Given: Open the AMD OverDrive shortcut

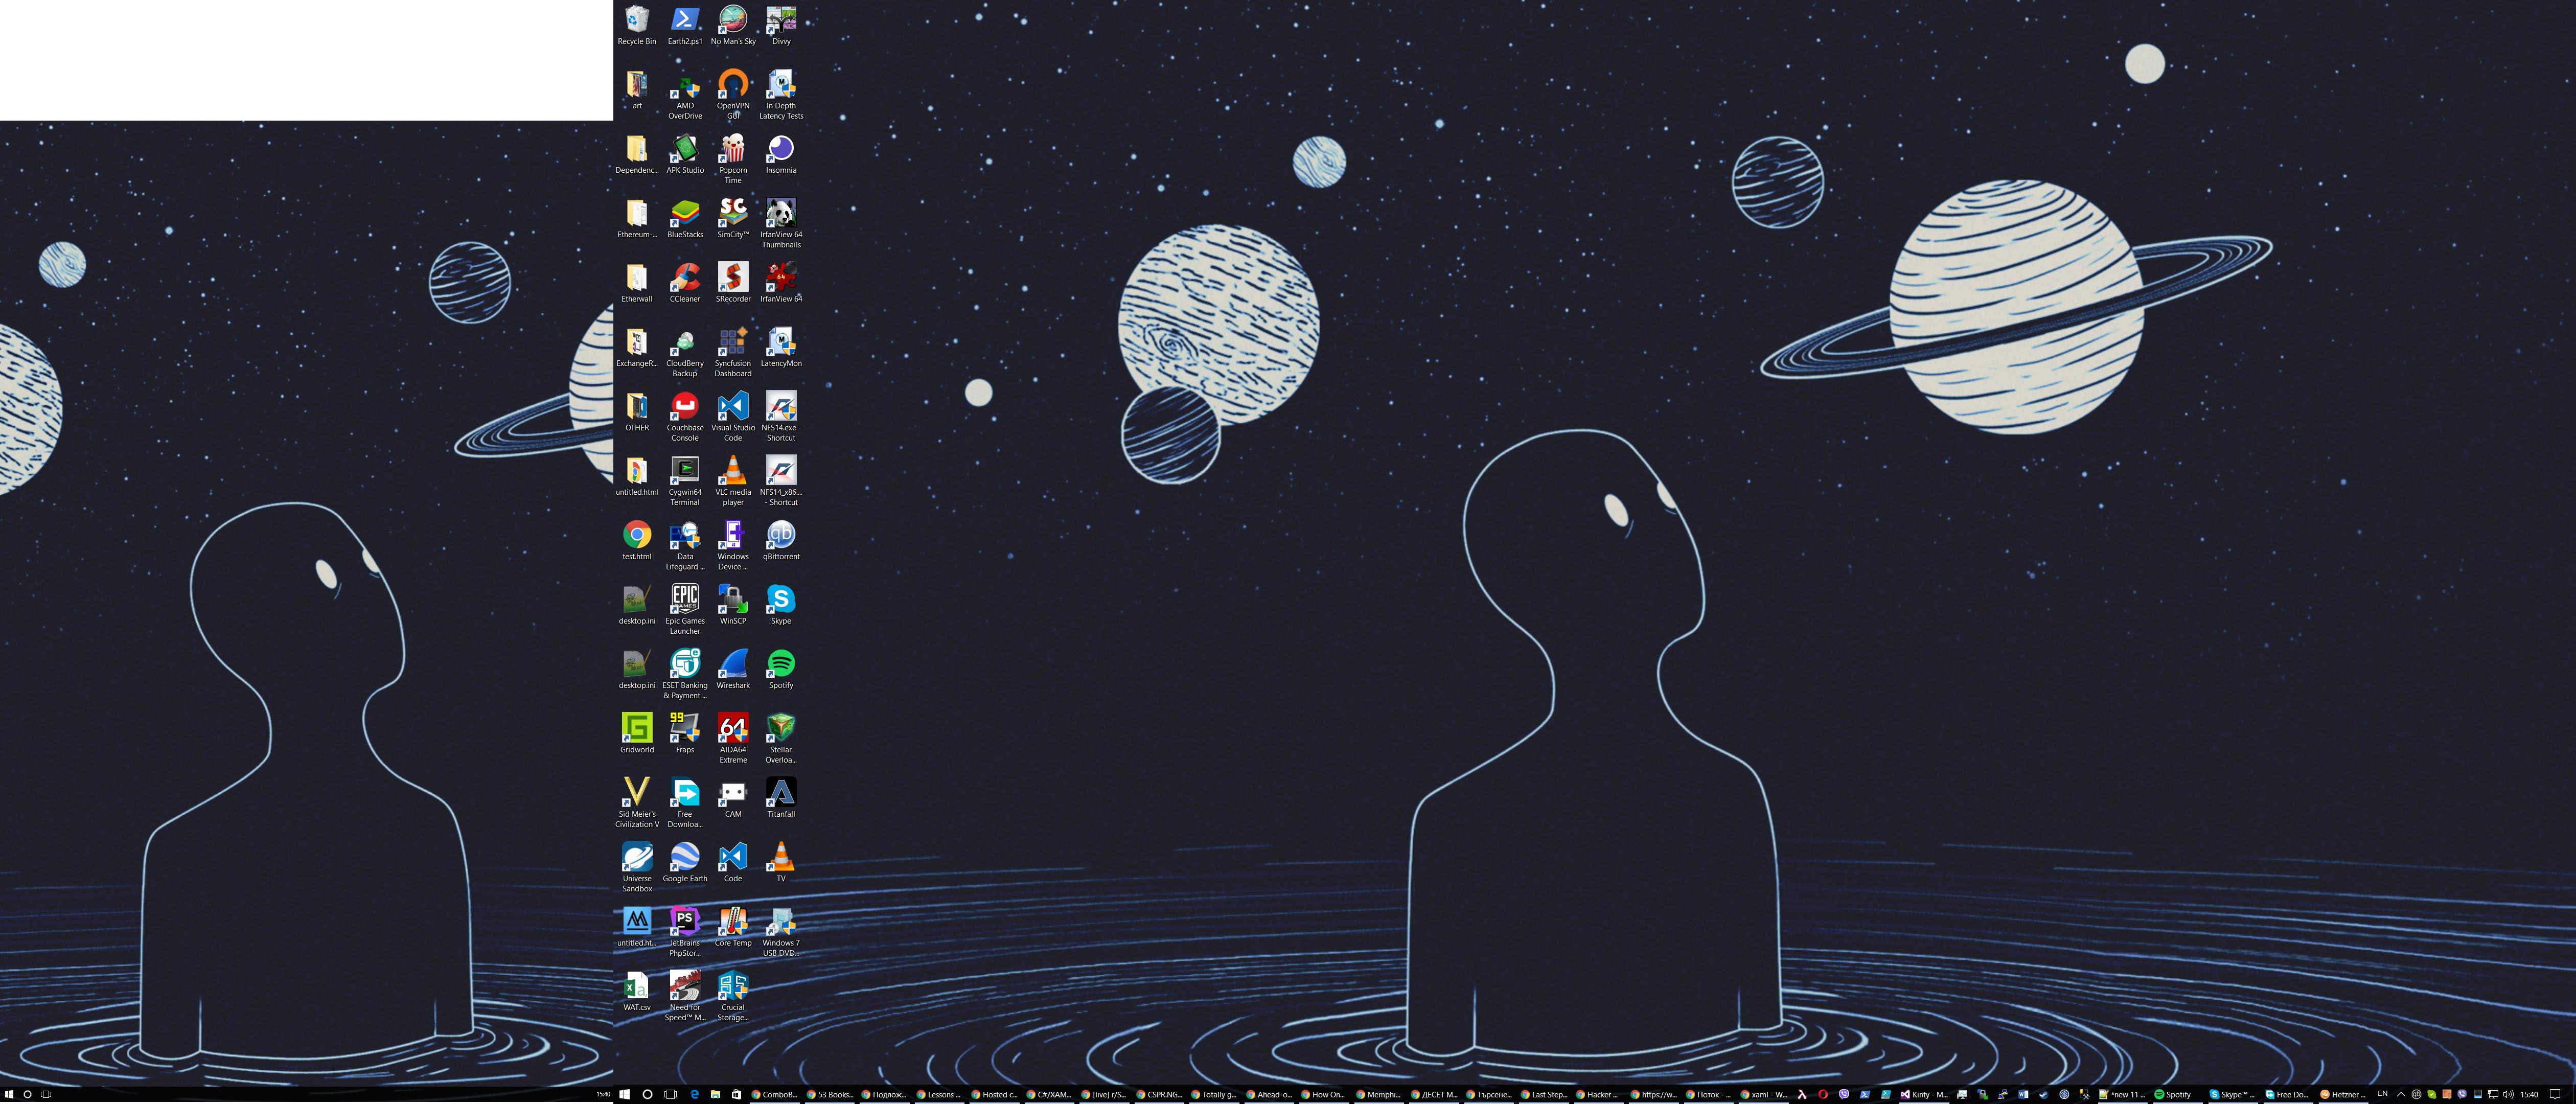Looking at the screenshot, I should (x=685, y=95).
